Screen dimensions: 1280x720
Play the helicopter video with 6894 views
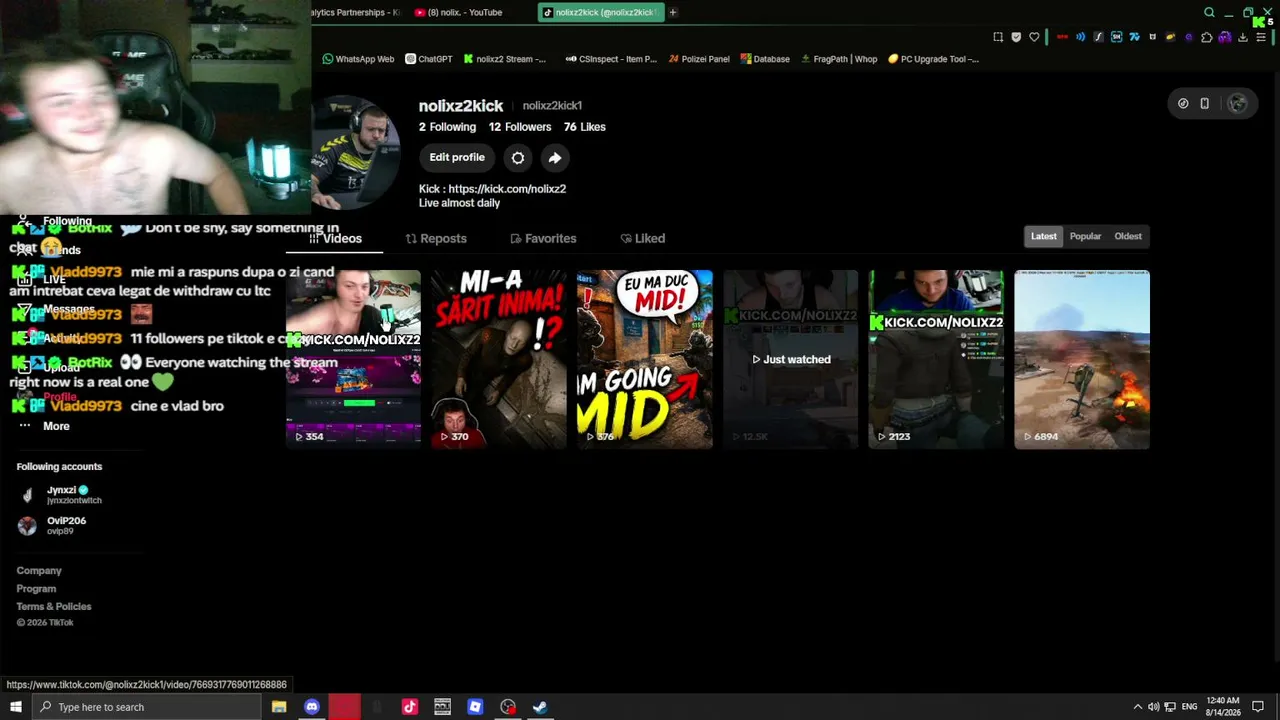[1082, 359]
